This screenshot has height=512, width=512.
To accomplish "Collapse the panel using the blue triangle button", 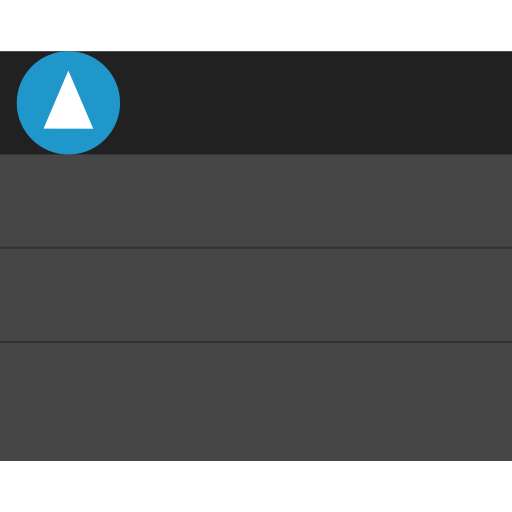I will click(x=68, y=103).
